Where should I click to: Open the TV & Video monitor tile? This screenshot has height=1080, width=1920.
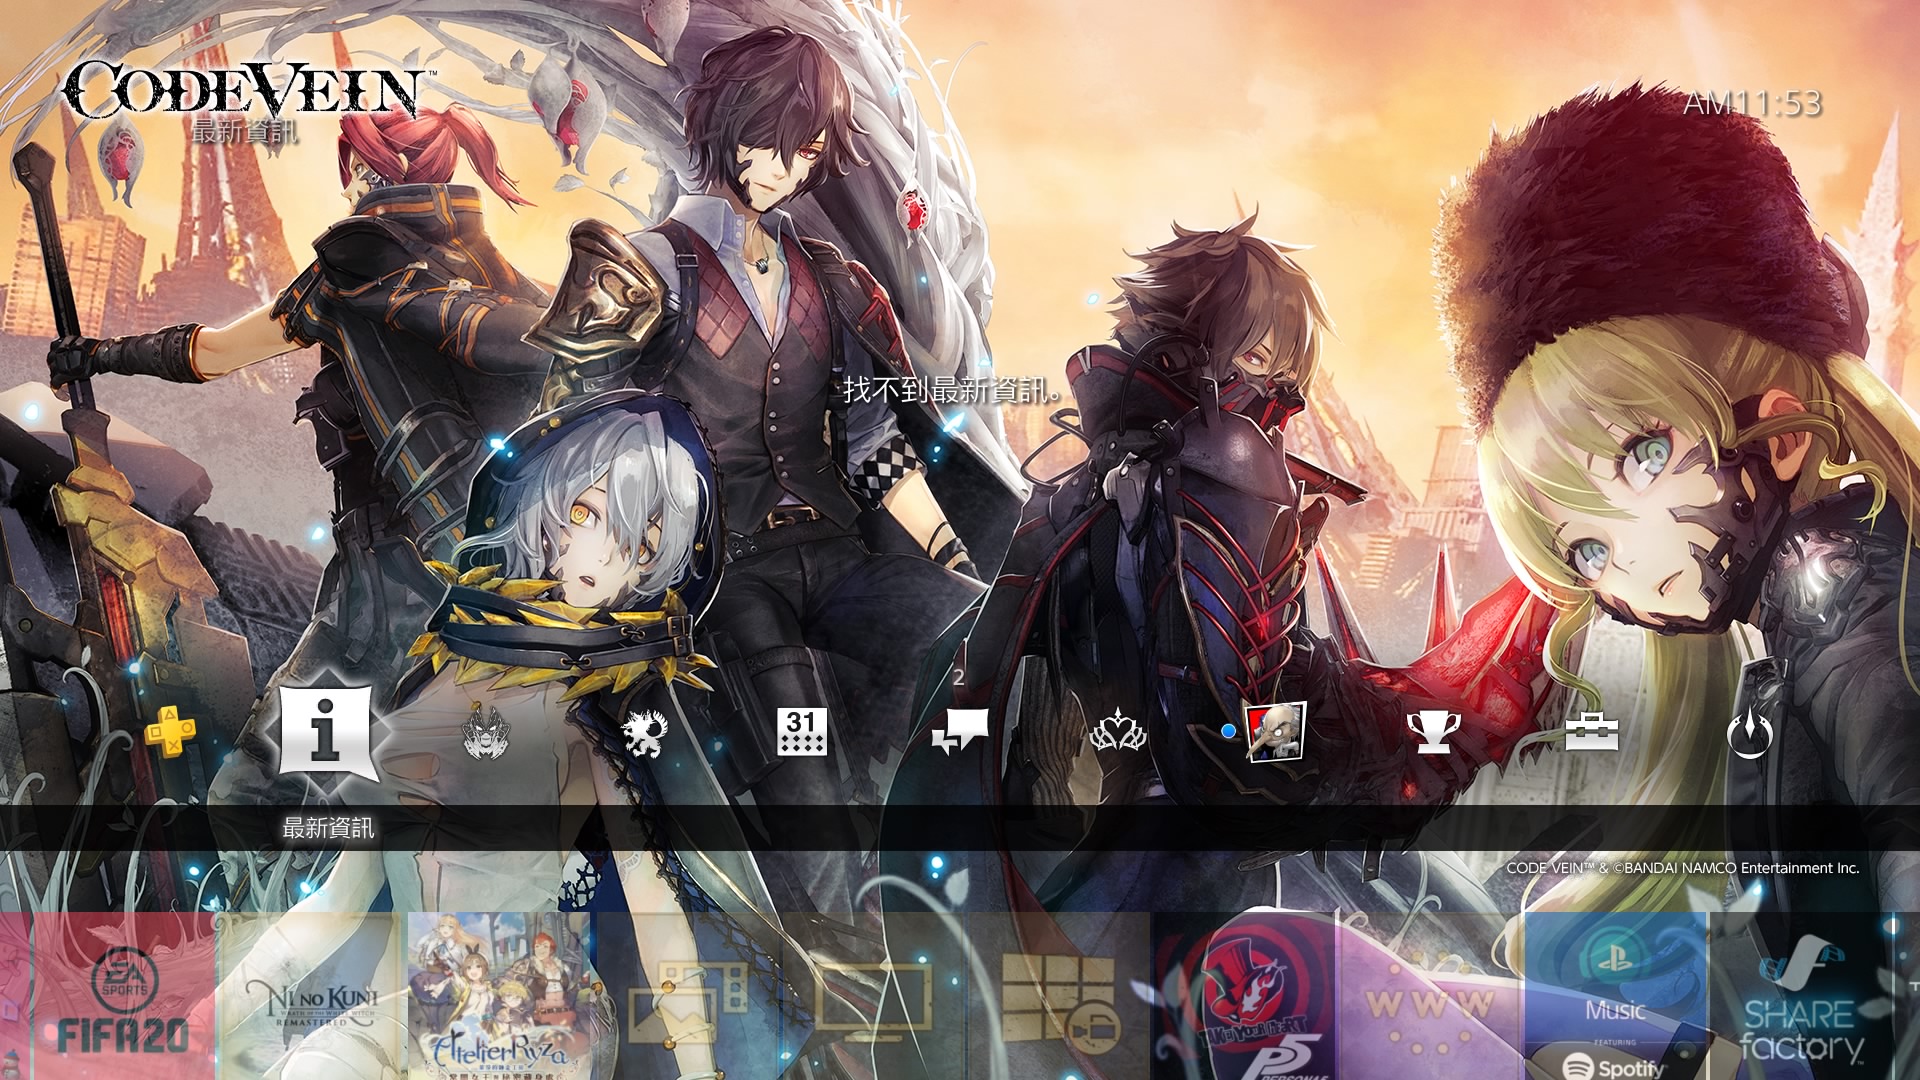click(x=873, y=996)
